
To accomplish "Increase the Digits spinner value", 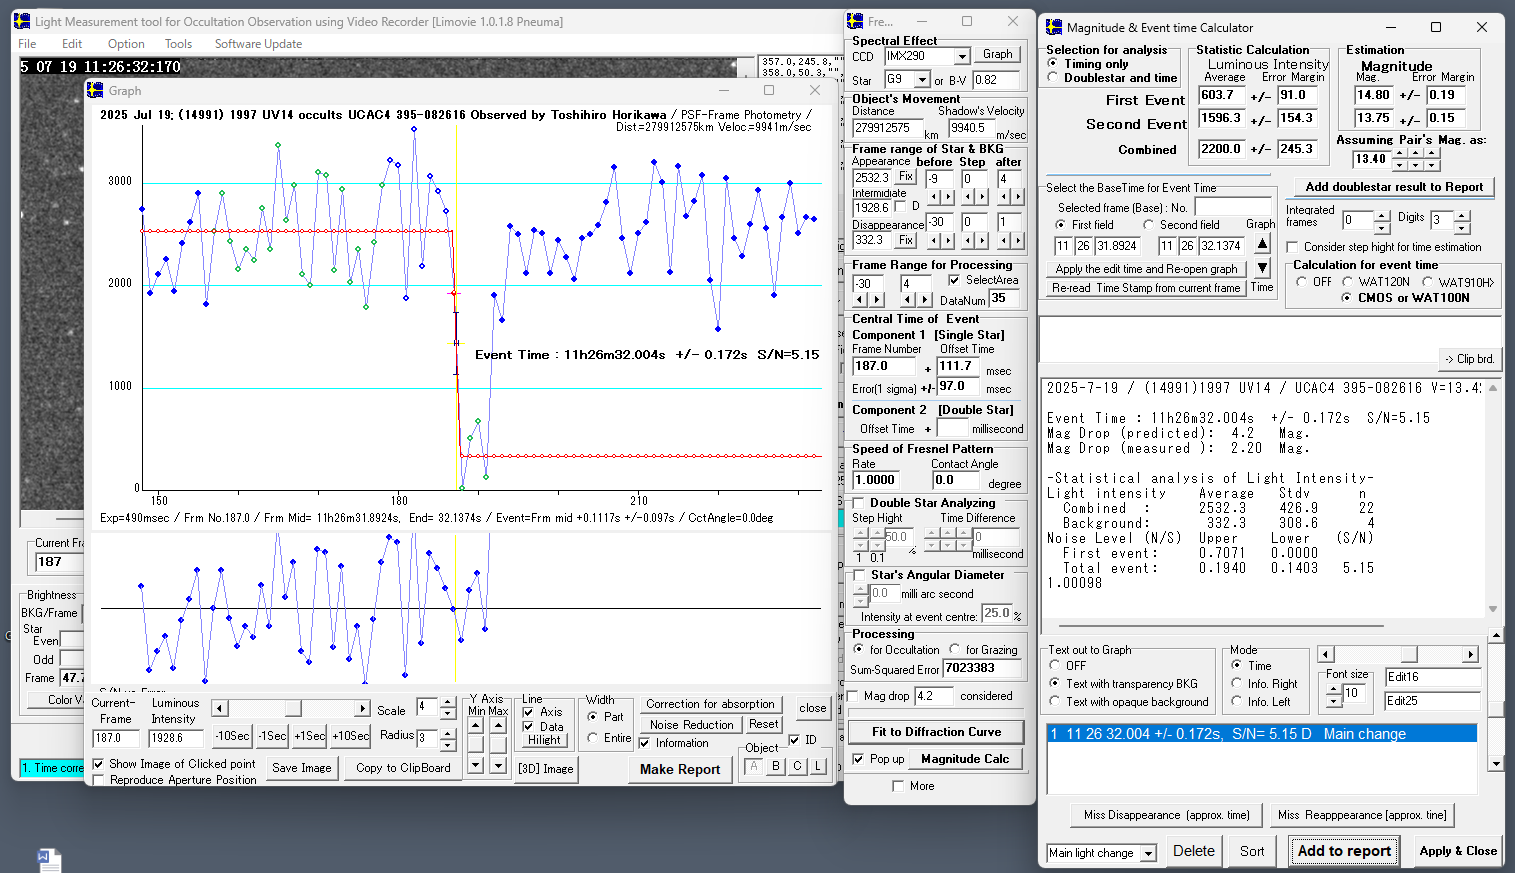I will tap(1462, 215).
